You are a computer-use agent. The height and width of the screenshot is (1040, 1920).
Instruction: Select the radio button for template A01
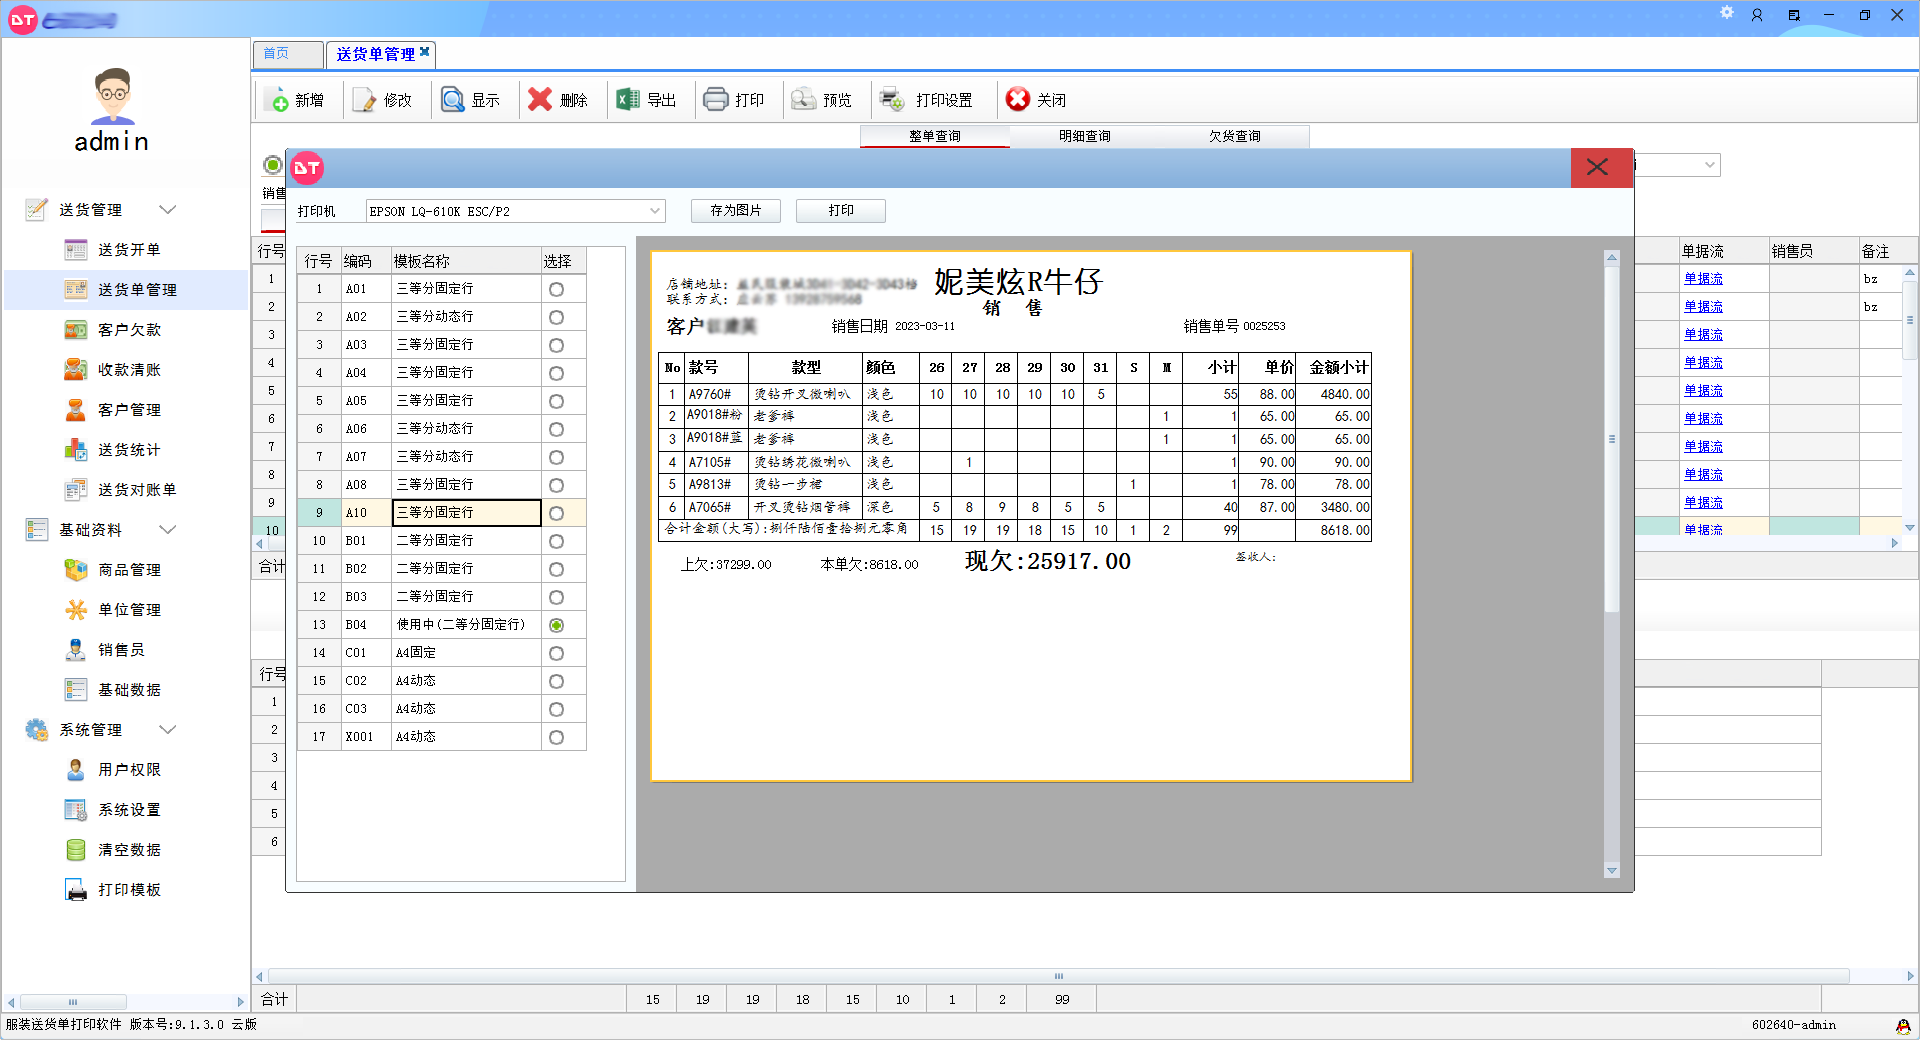(556, 289)
